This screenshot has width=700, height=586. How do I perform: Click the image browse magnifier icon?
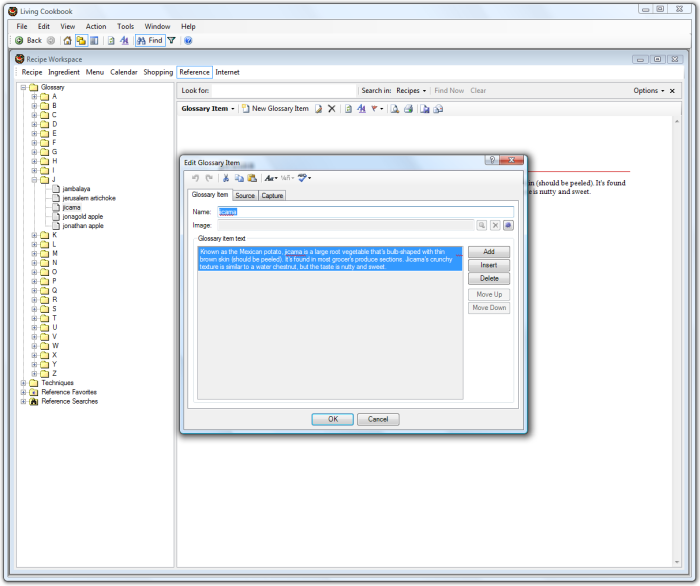pyautogui.click(x=482, y=225)
